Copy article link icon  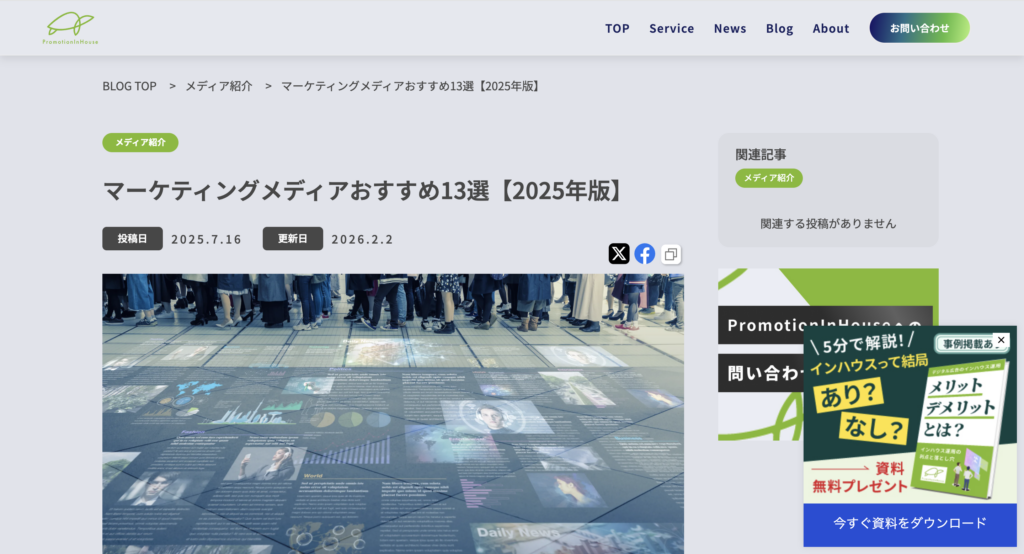671,254
